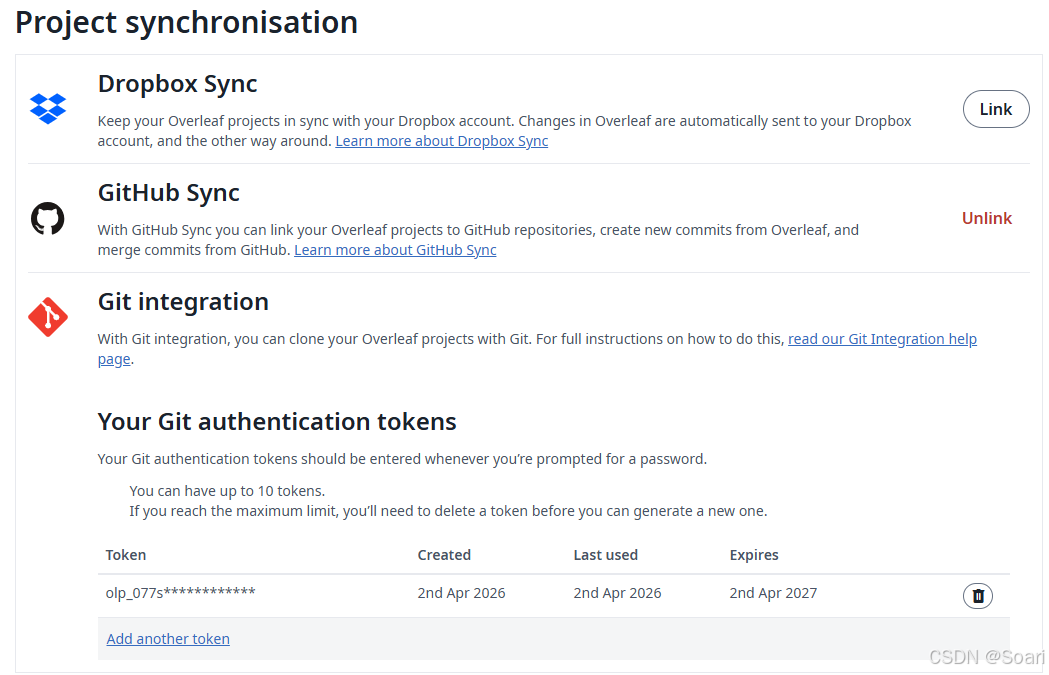
Task: Click the Project synchronisation page title
Action: click(187, 23)
